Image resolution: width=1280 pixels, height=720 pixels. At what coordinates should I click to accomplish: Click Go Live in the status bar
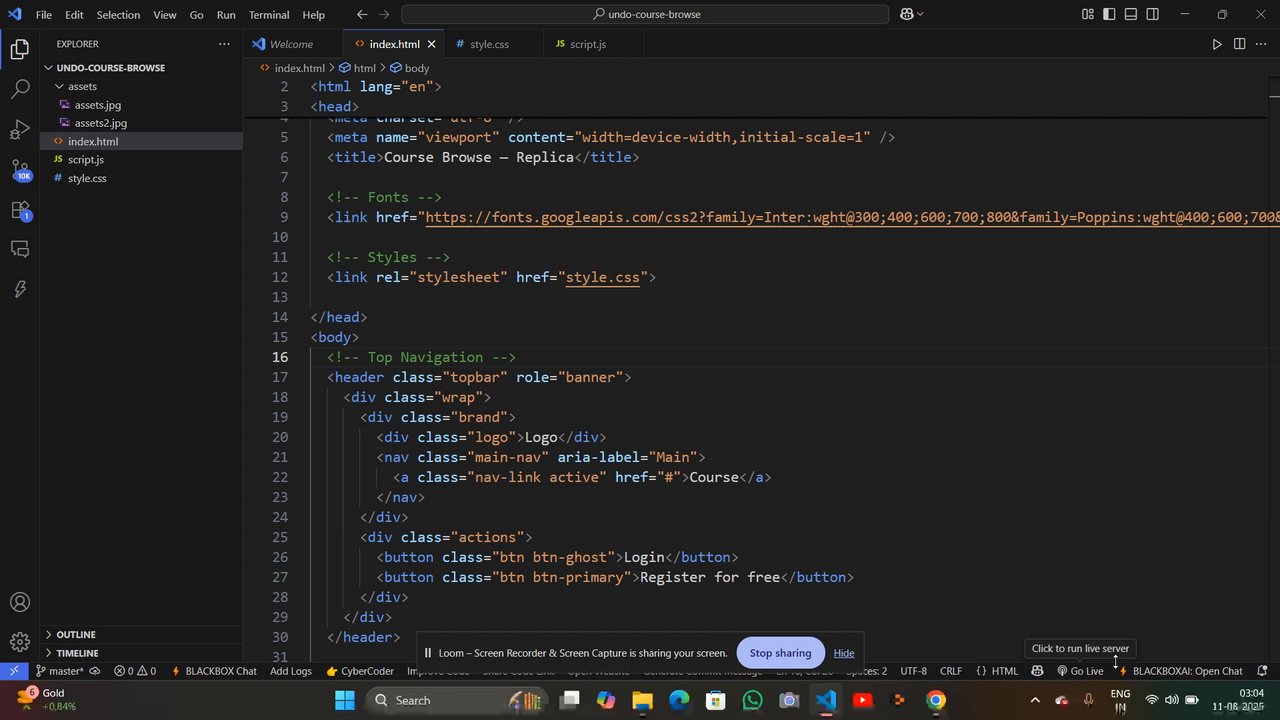[x=1080, y=671]
